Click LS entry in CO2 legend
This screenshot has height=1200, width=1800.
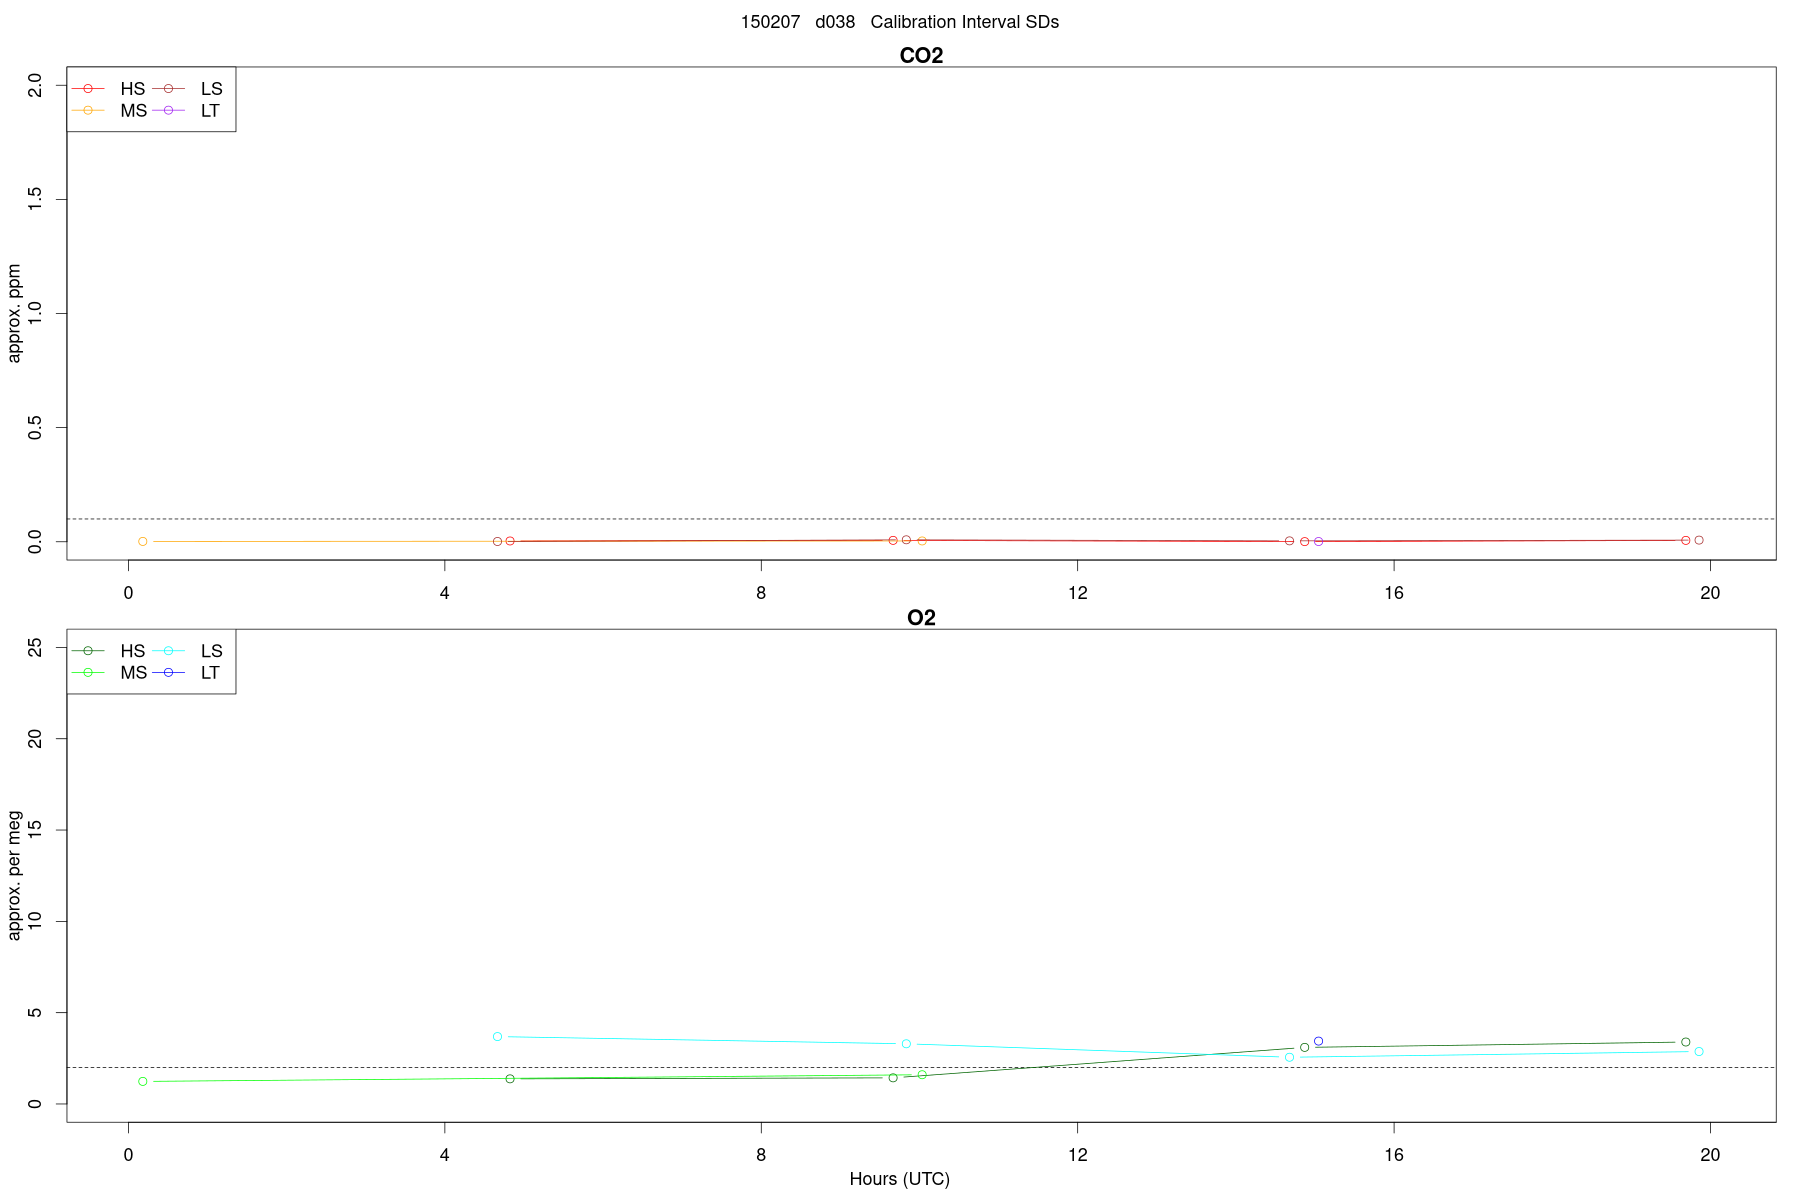coord(188,89)
